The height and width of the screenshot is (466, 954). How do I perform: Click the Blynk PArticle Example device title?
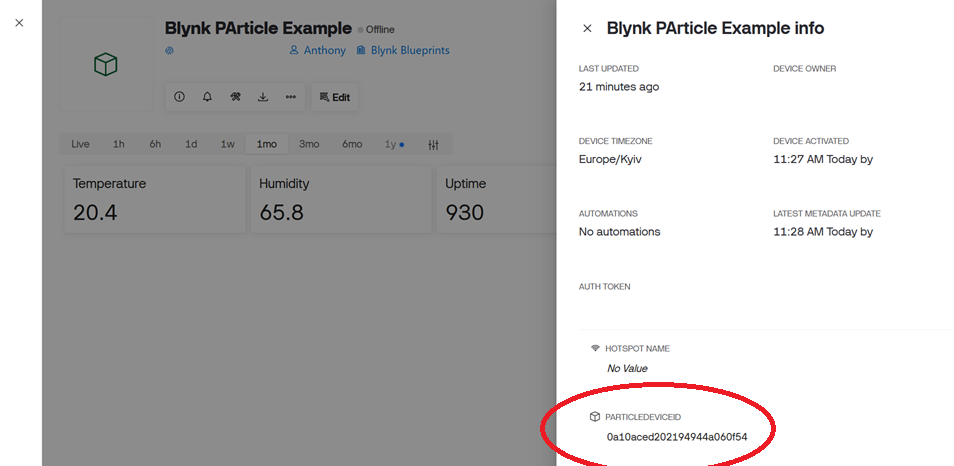coord(259,28)
